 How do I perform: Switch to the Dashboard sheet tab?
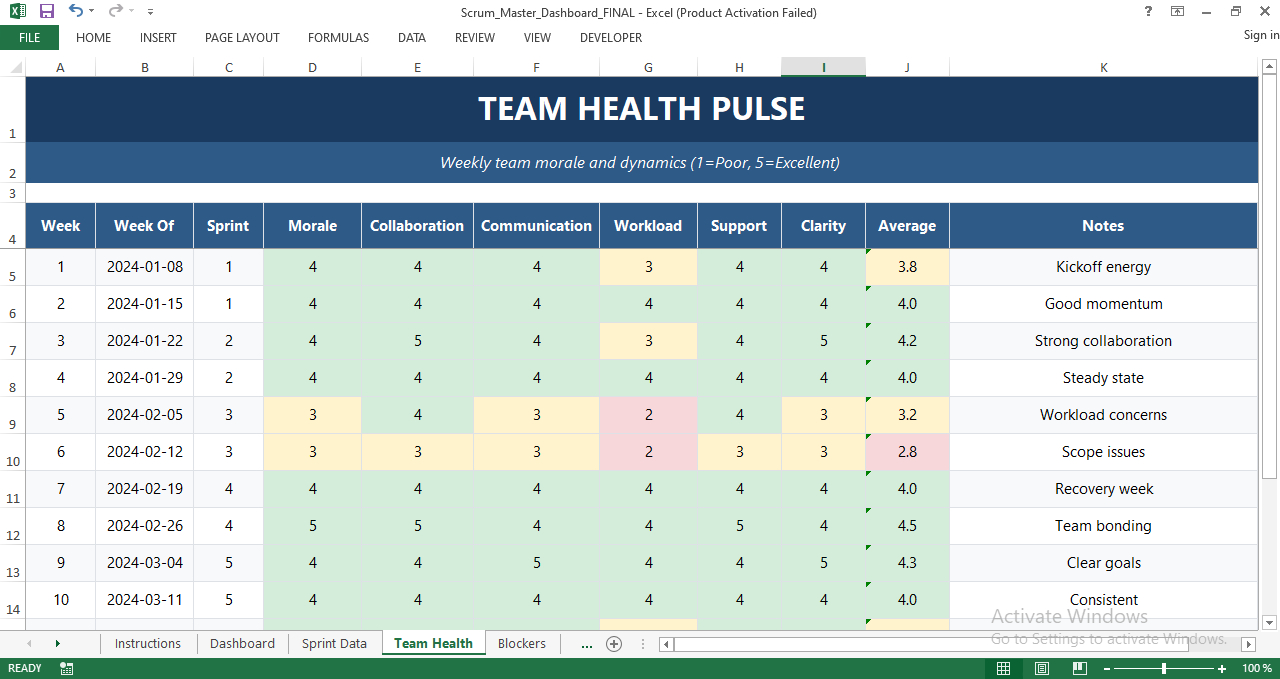[x=242, y=644]
